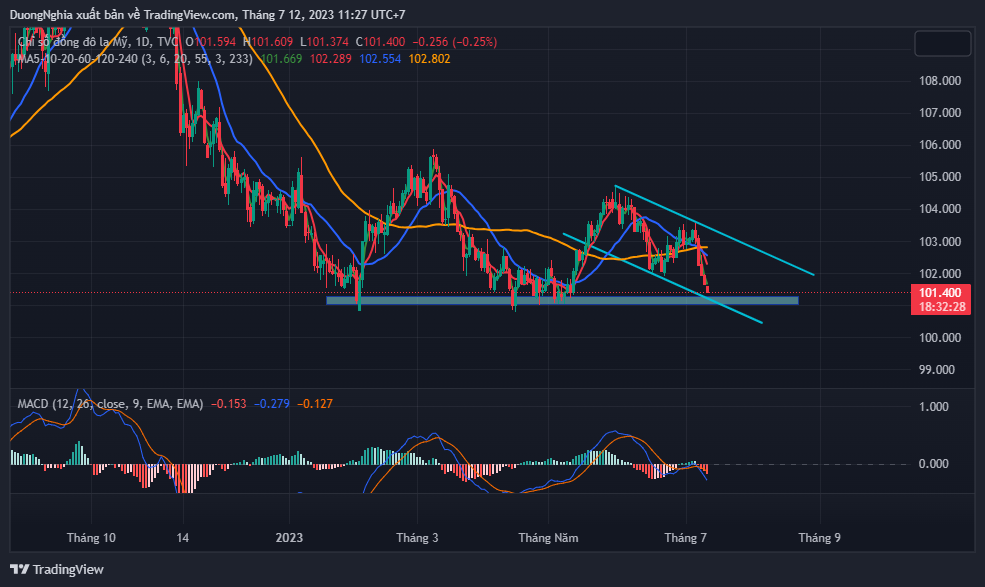Click the '2023' time axis label

tap(290, 538)
